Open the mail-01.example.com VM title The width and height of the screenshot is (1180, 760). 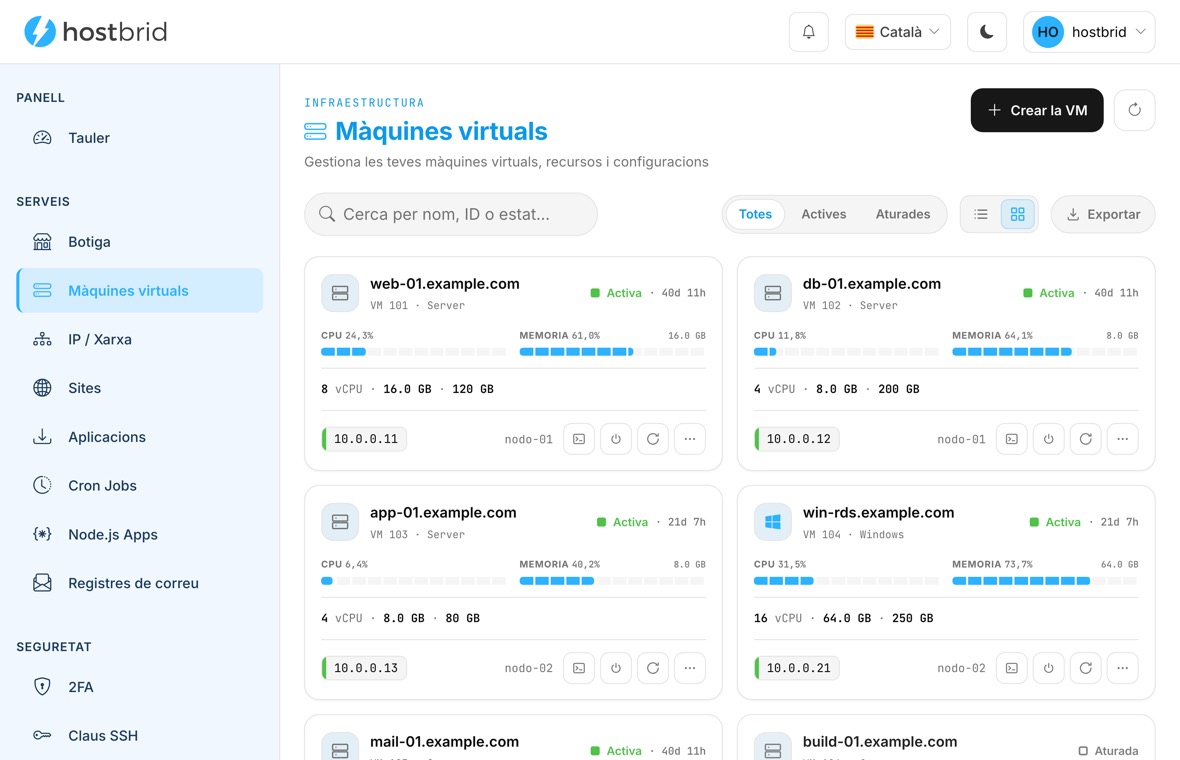pyautogui.click(x=444, y=741)
